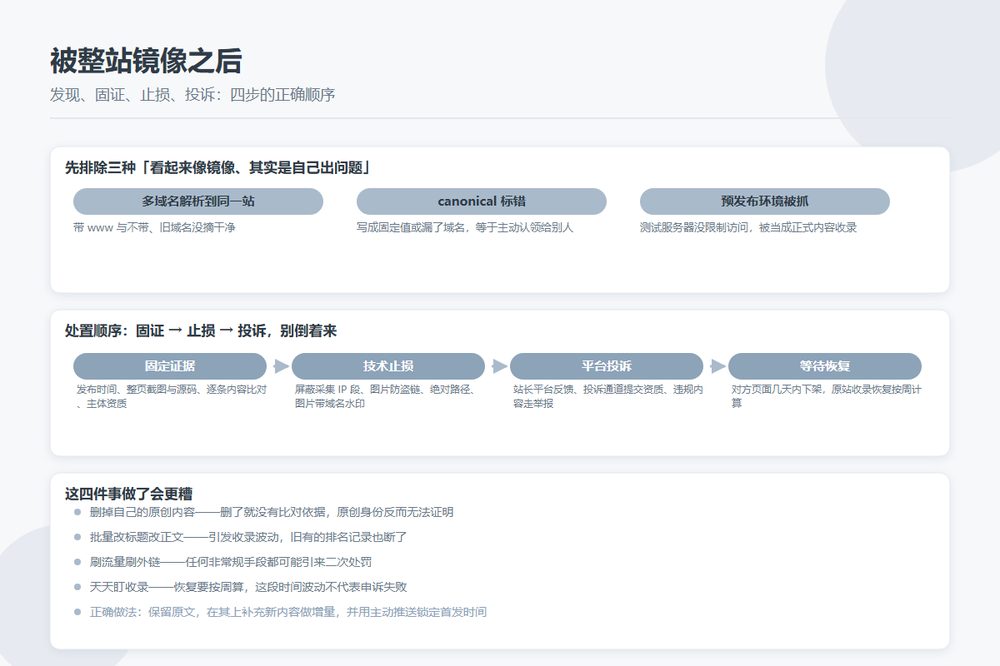
Task: Click the title 被整站镜像之后
Action: coord(146,61)
